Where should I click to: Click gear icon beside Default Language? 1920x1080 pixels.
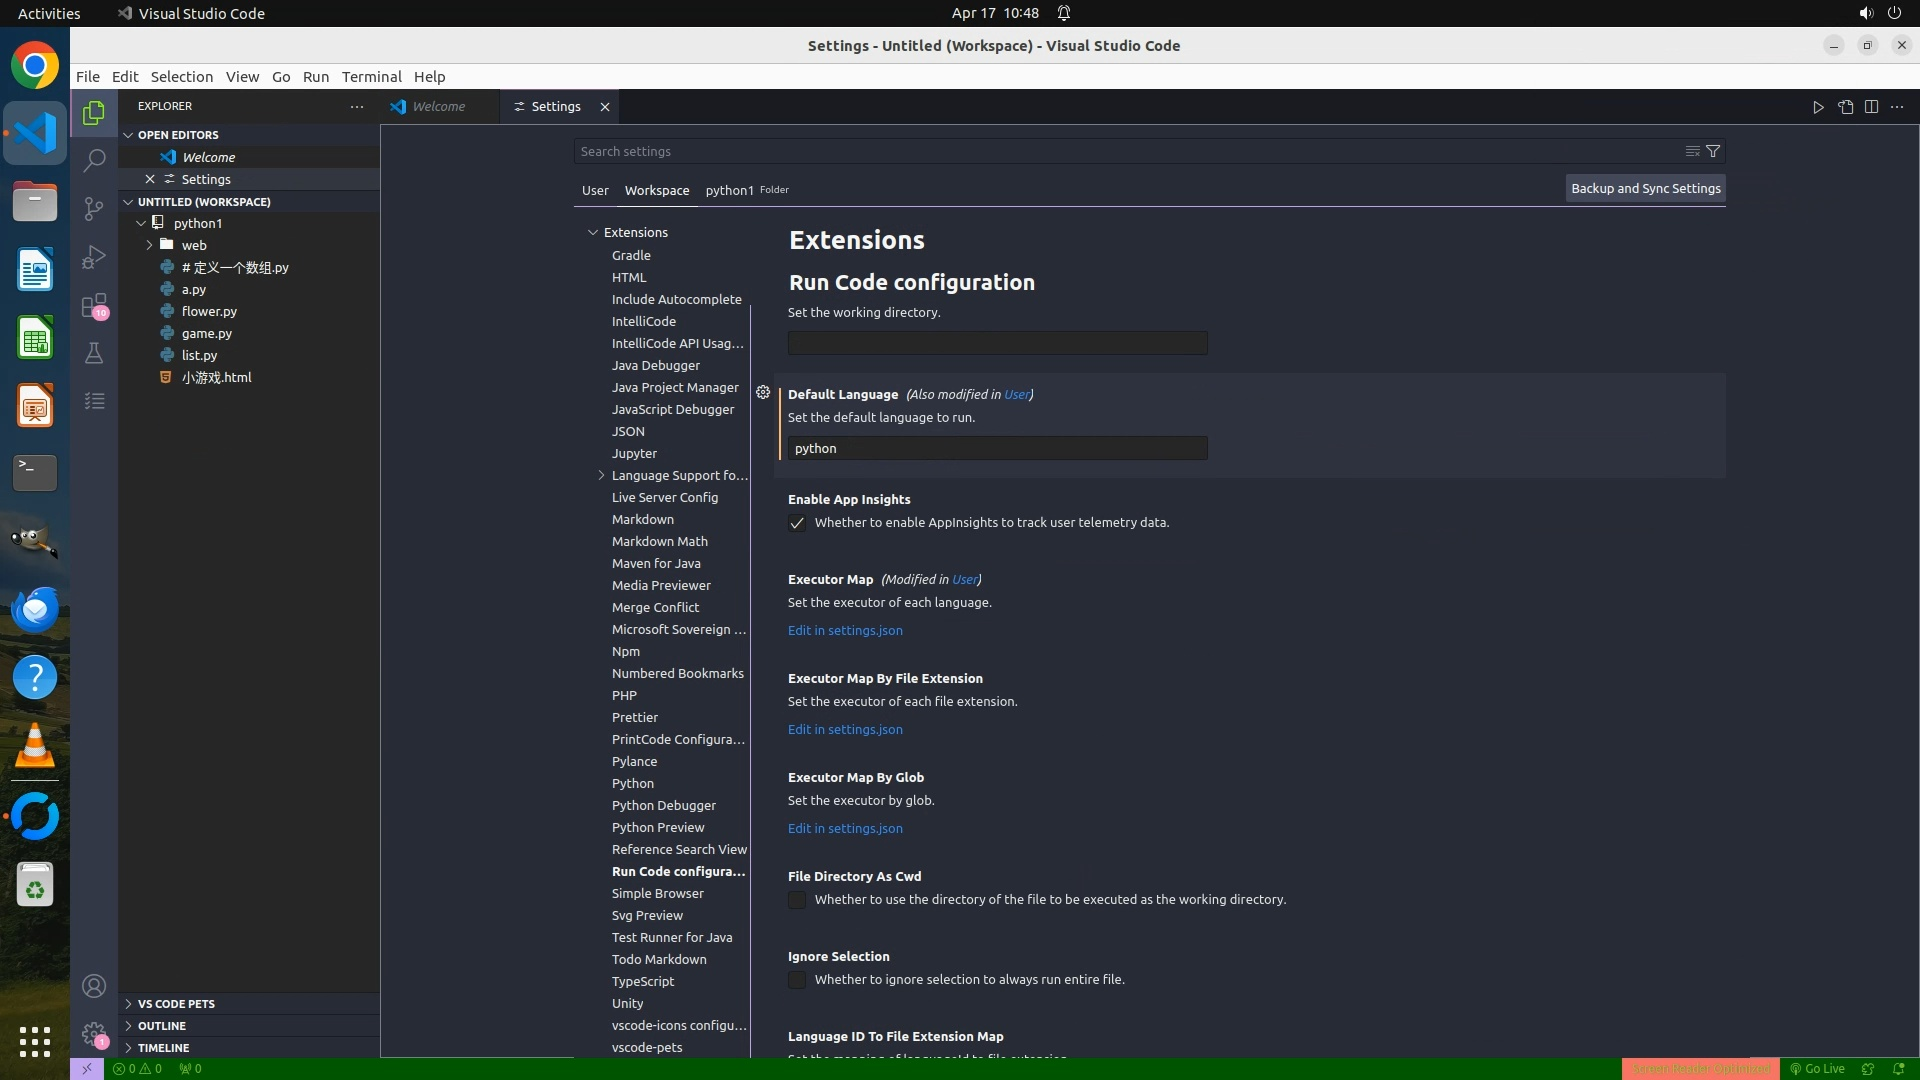pyautogui.click(x=763, y=393)
